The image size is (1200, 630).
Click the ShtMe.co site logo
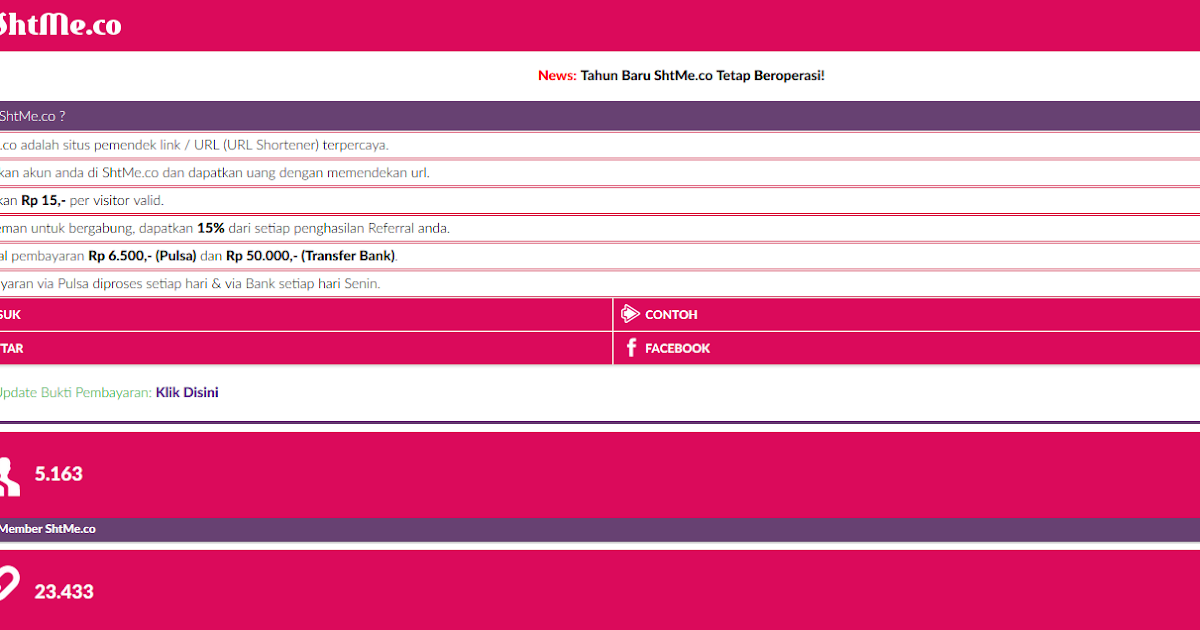60,25
